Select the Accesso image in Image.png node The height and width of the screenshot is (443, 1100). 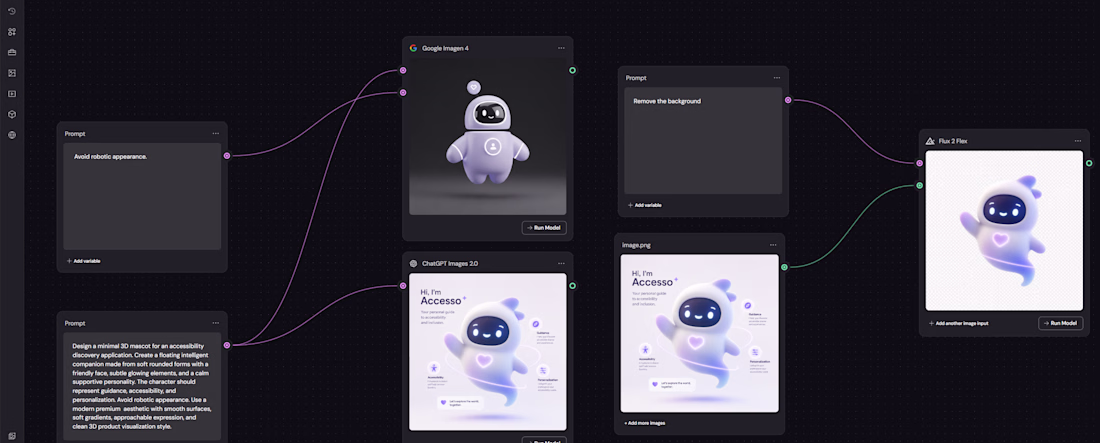coord(699,333)
